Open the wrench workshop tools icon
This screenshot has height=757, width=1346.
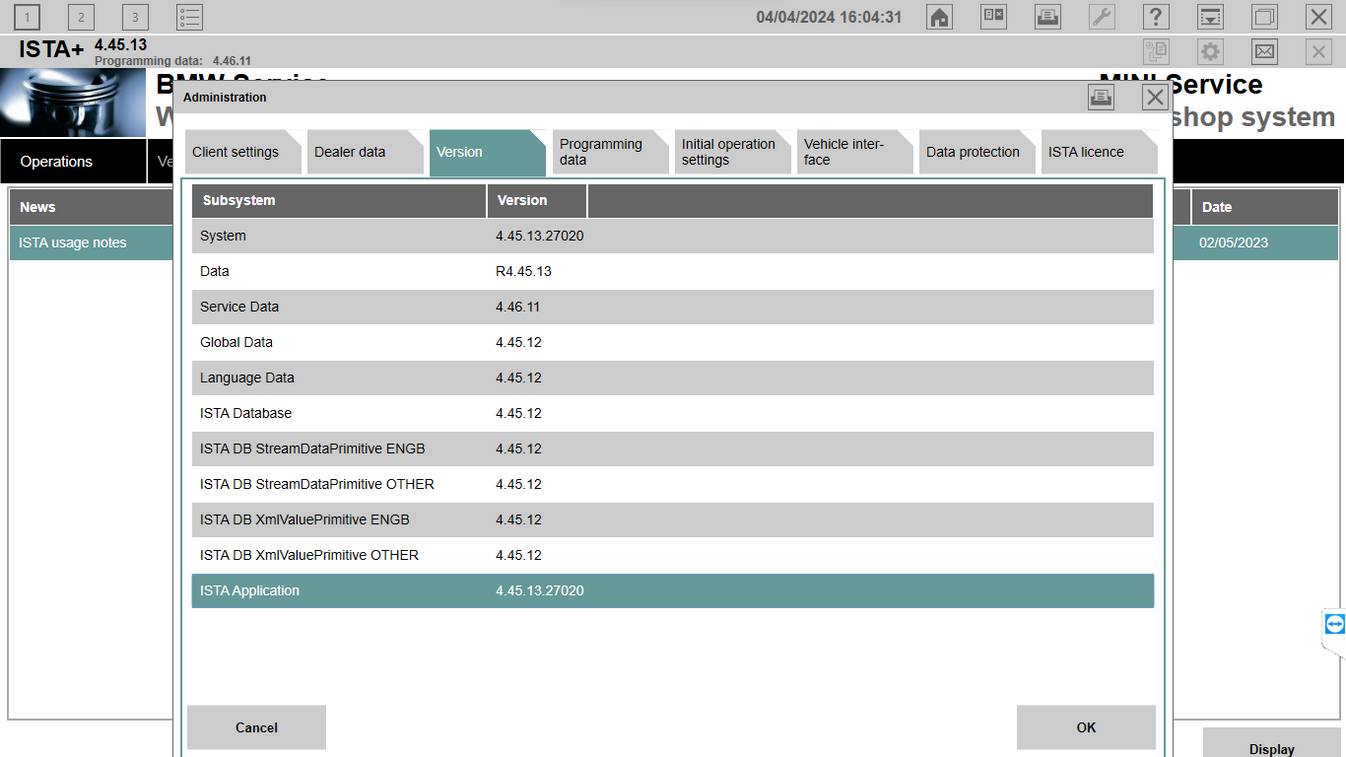click(1101, 16)
